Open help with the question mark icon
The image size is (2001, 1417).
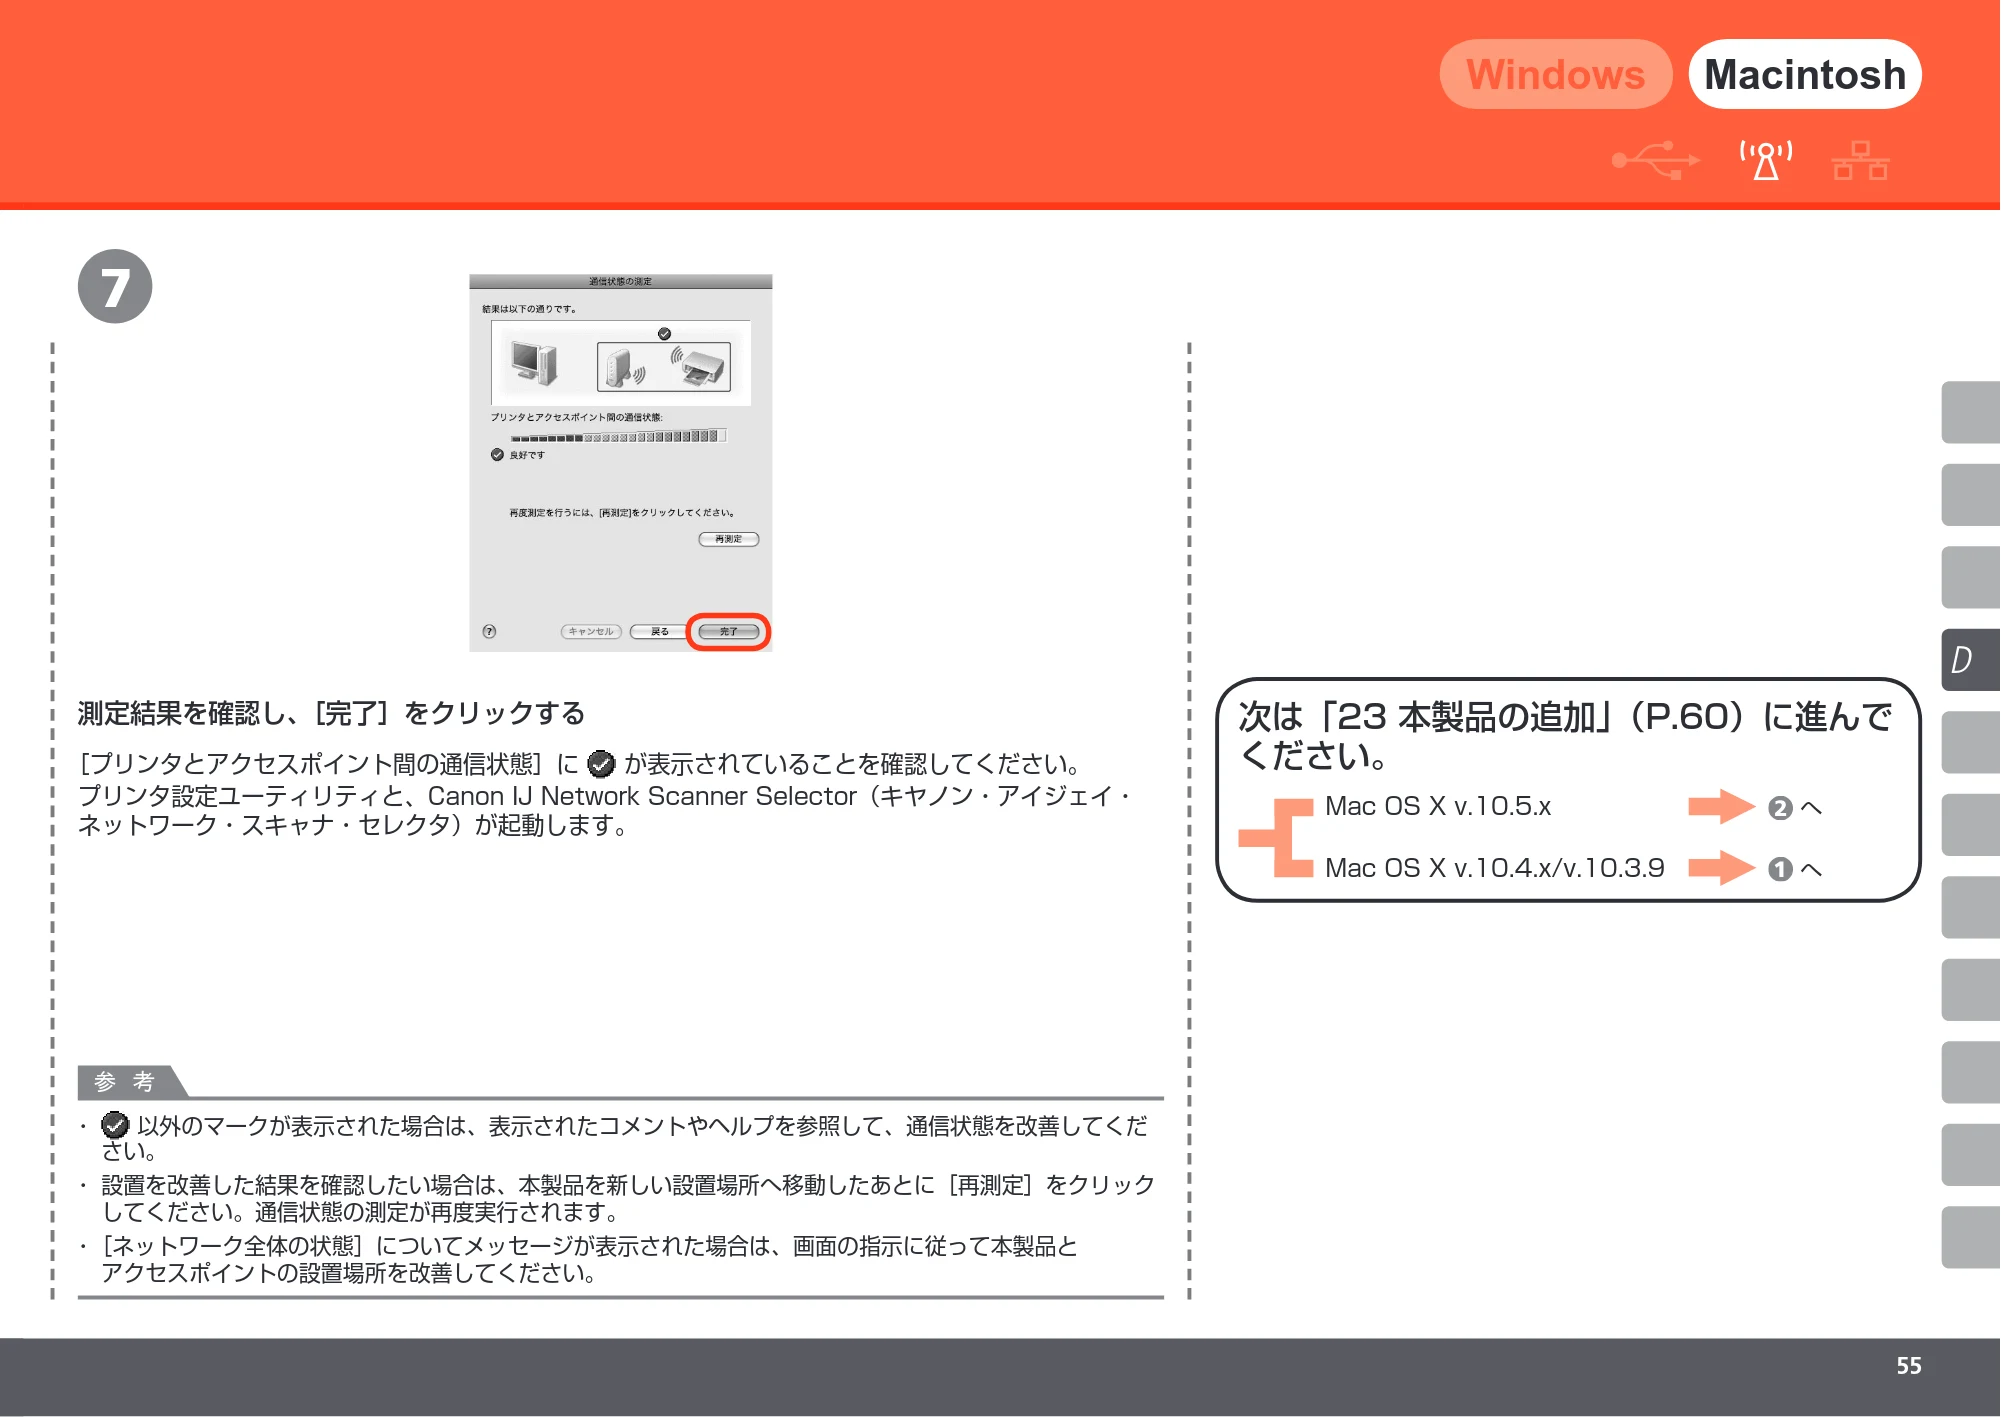tap(489, 631)
